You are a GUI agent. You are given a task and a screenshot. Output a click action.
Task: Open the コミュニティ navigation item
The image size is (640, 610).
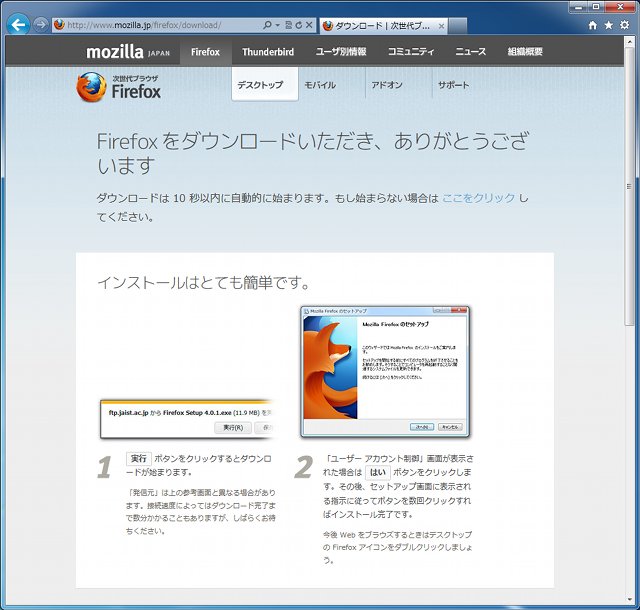(411, 52)
